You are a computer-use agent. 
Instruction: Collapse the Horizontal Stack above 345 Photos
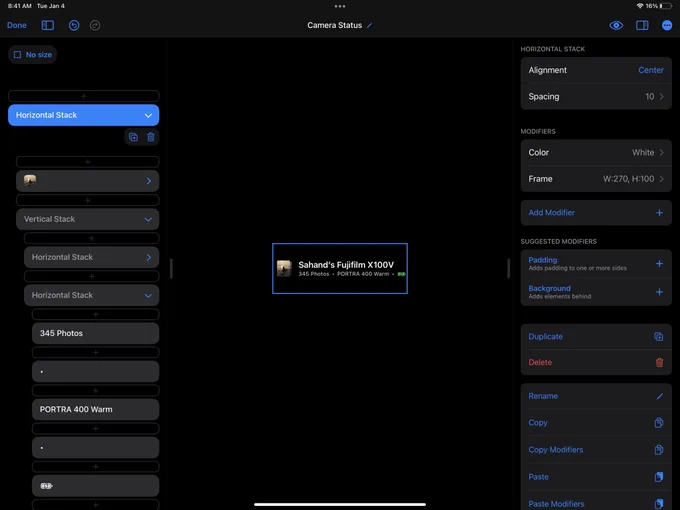click(148, 296)
